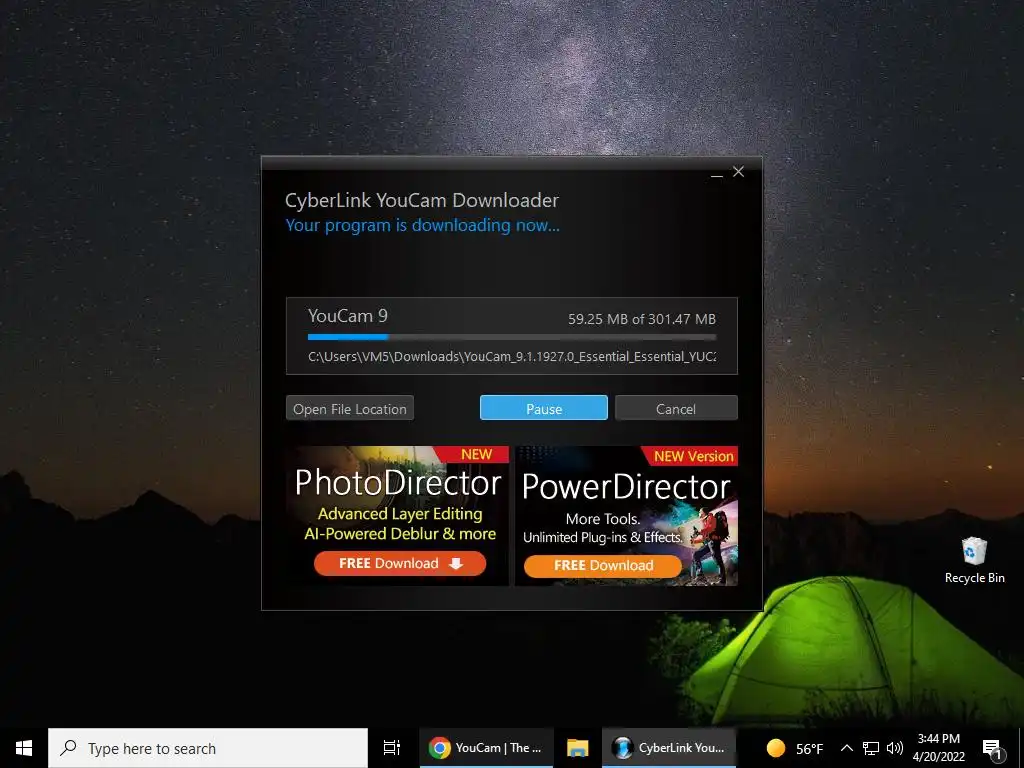1024x768 pixels.
Task: Open the network status tray icon
Action: [871, 748]
